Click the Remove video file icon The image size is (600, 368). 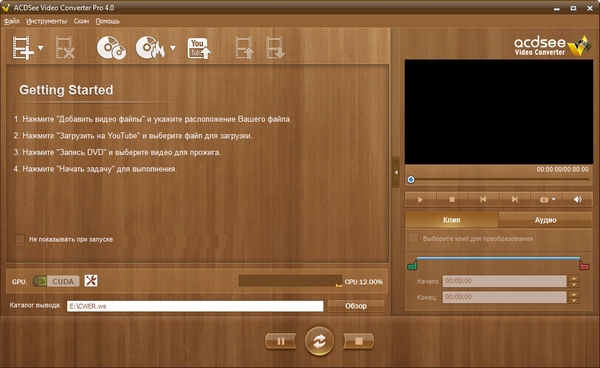[x=65, y=48]
